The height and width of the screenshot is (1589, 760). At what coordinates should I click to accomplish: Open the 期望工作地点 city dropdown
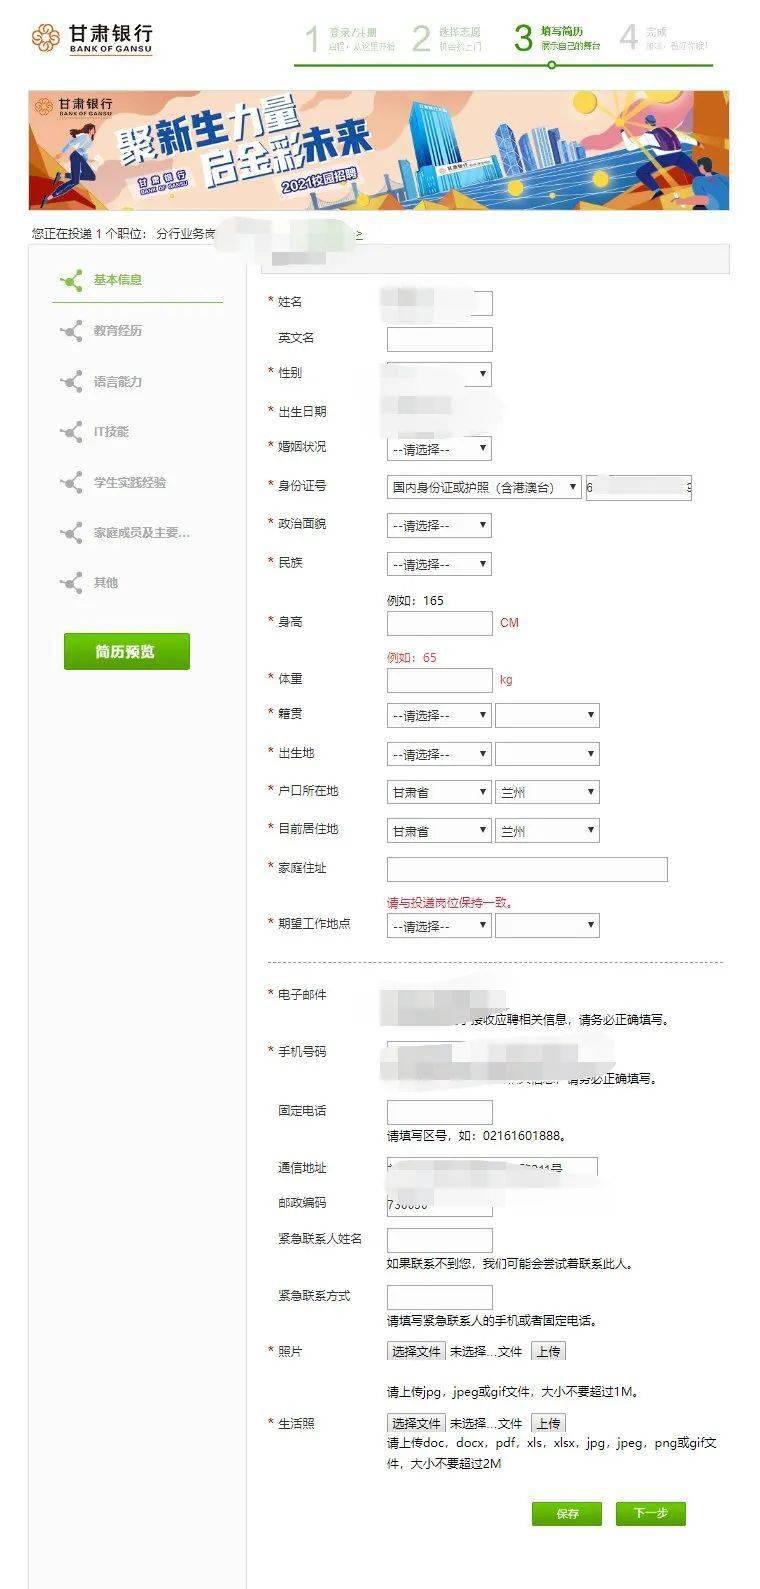(547, 926)
